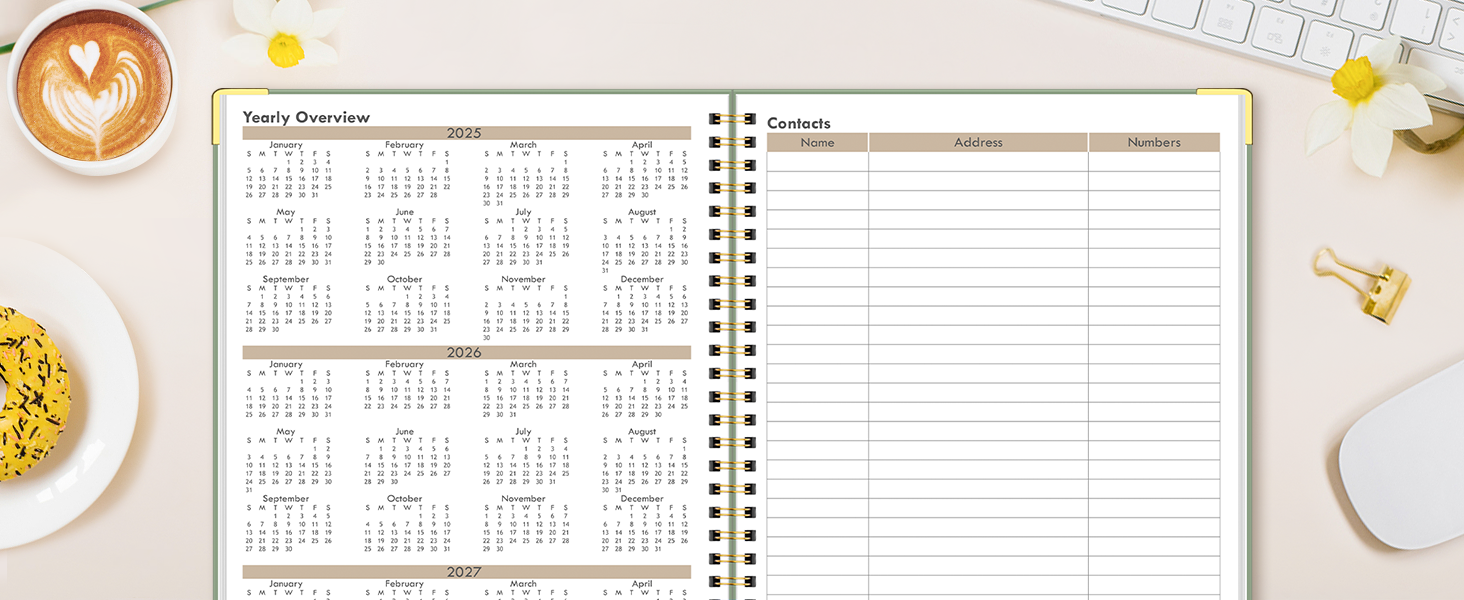The height and width of the screenshot is (600, 1464).
Task: Choose the December label under 2026
Action: pos(642,499)
